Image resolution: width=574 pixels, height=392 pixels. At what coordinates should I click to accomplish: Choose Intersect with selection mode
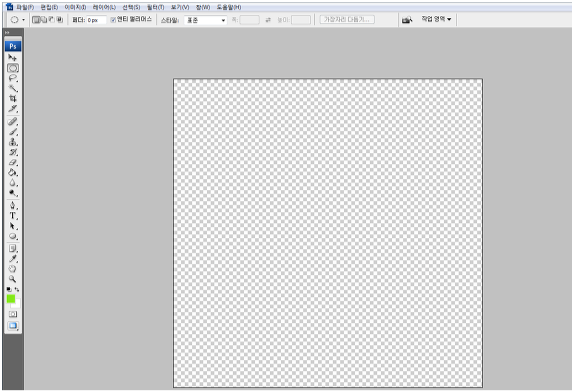[x=60, y=20]
